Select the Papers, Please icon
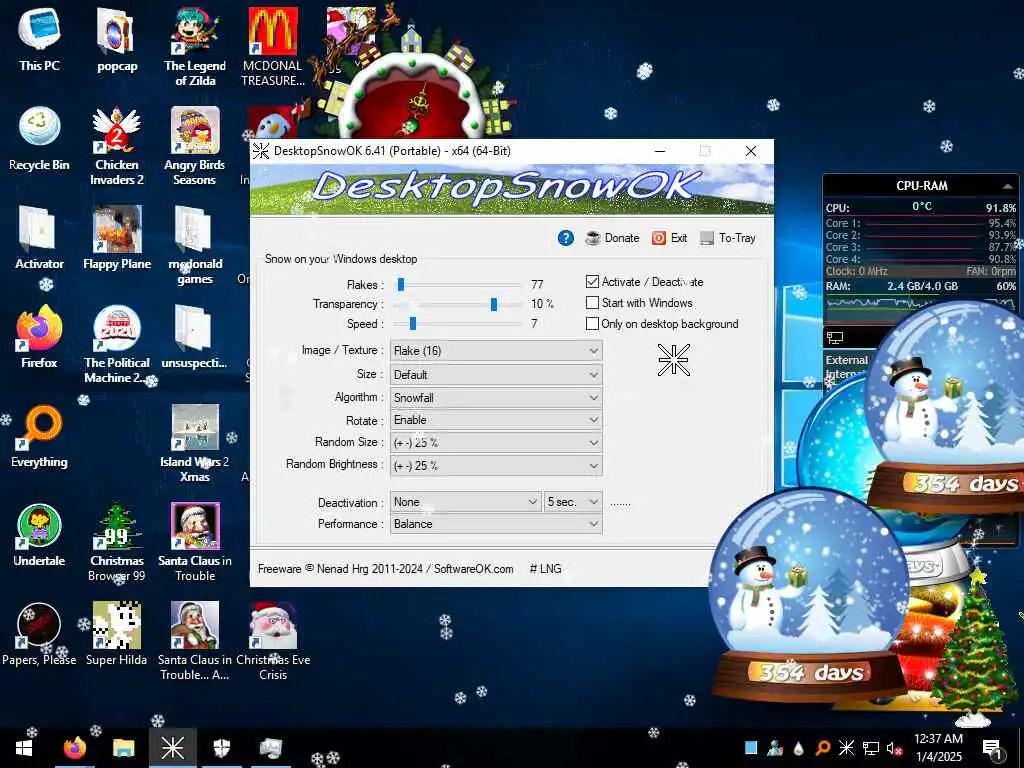Screen dimensions: 1024x768 coord(39,634)
